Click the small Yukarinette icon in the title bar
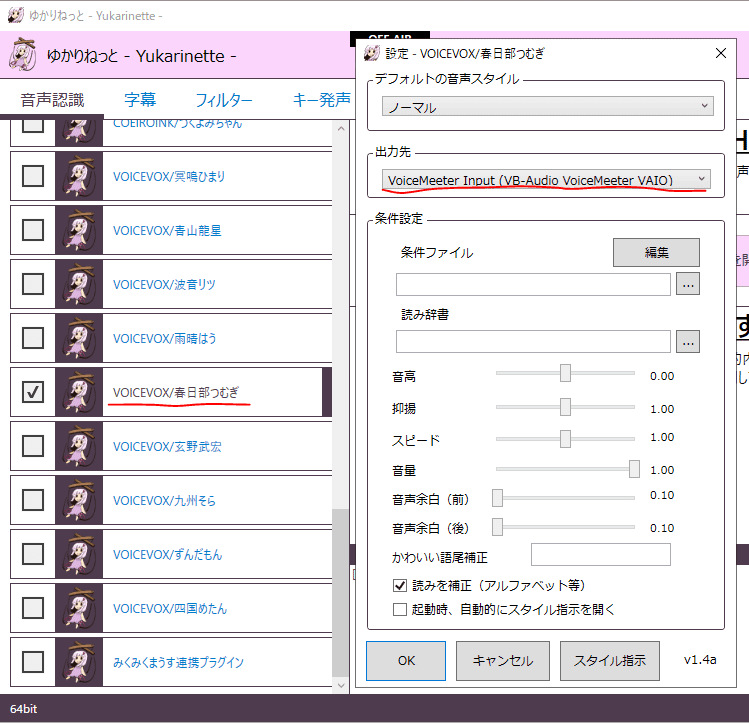The image size is (749, 724). tap(16, 15)
